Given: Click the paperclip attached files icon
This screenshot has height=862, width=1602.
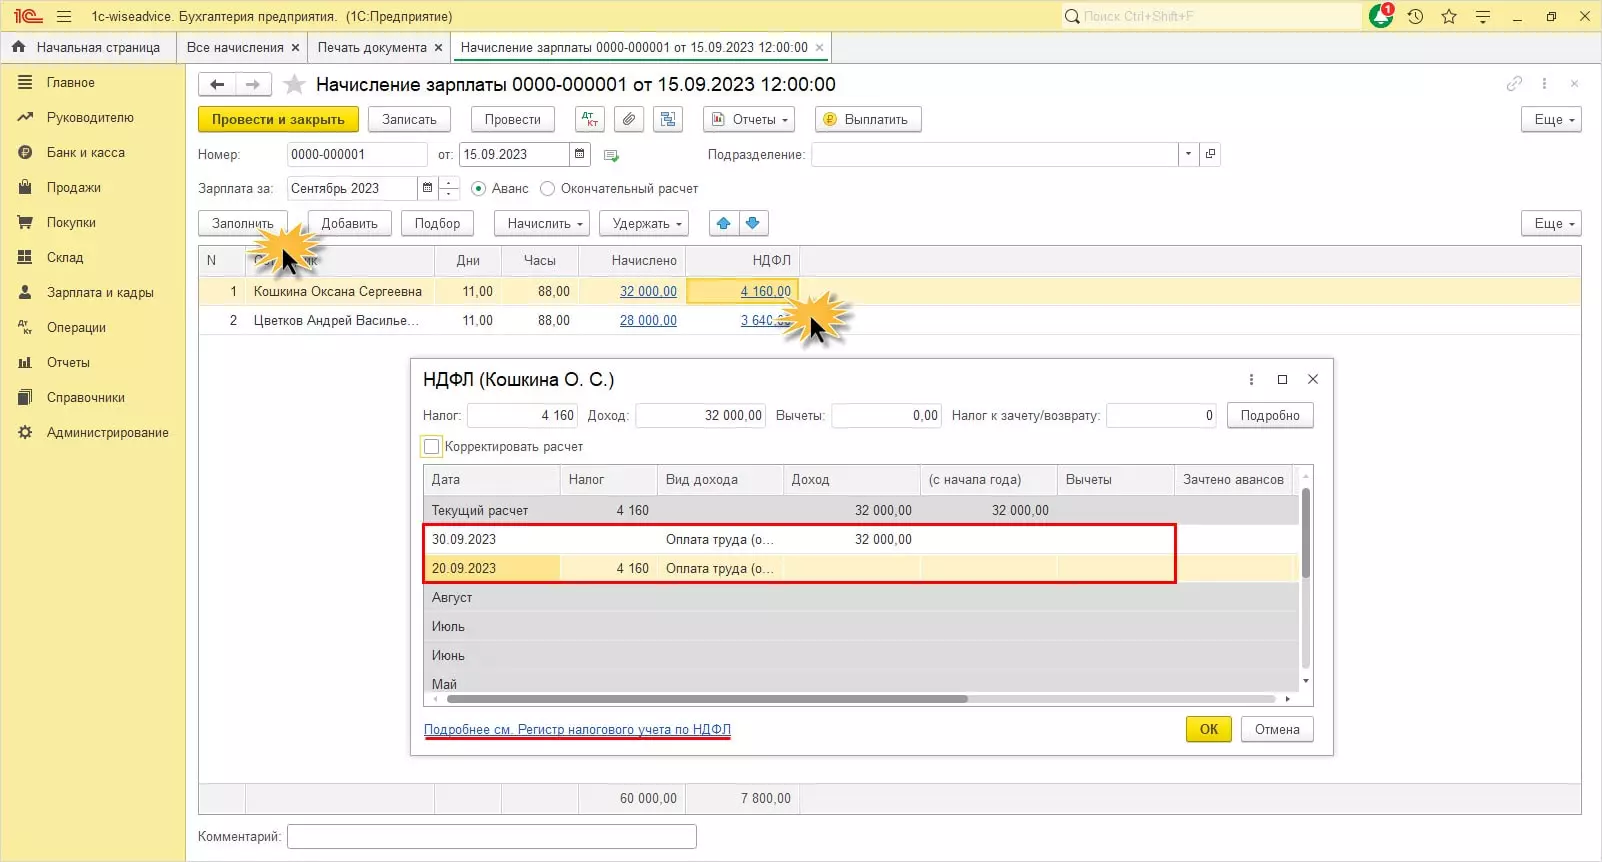Looking at the screenshot, I should pyautogui.click(x=628, y=119).
